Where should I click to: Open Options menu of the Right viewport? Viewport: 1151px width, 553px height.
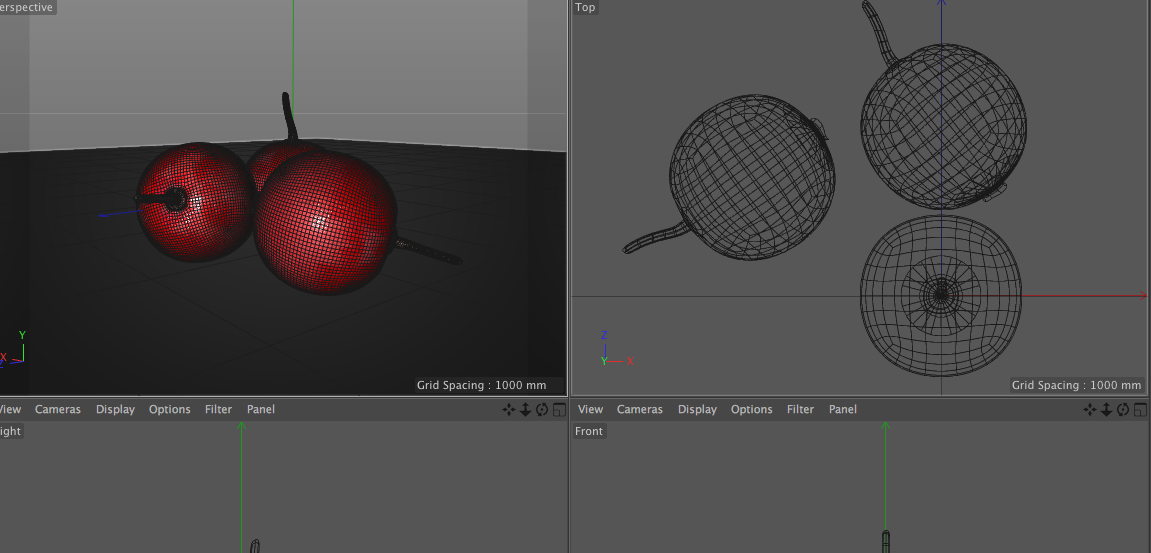click(x=170, y=409)
